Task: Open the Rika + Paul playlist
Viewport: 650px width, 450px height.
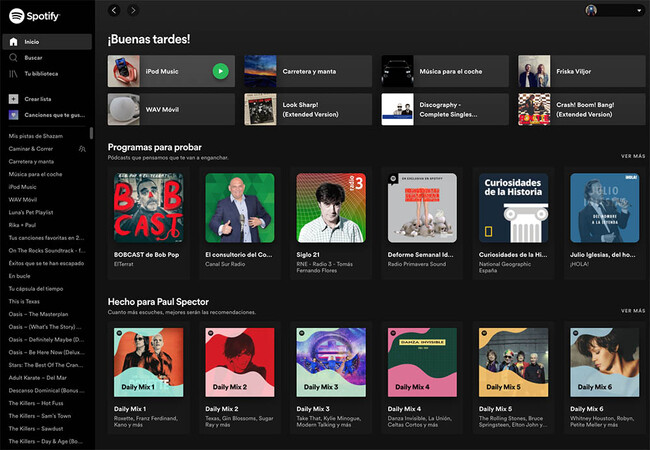Action: click(x=22, y=225)
